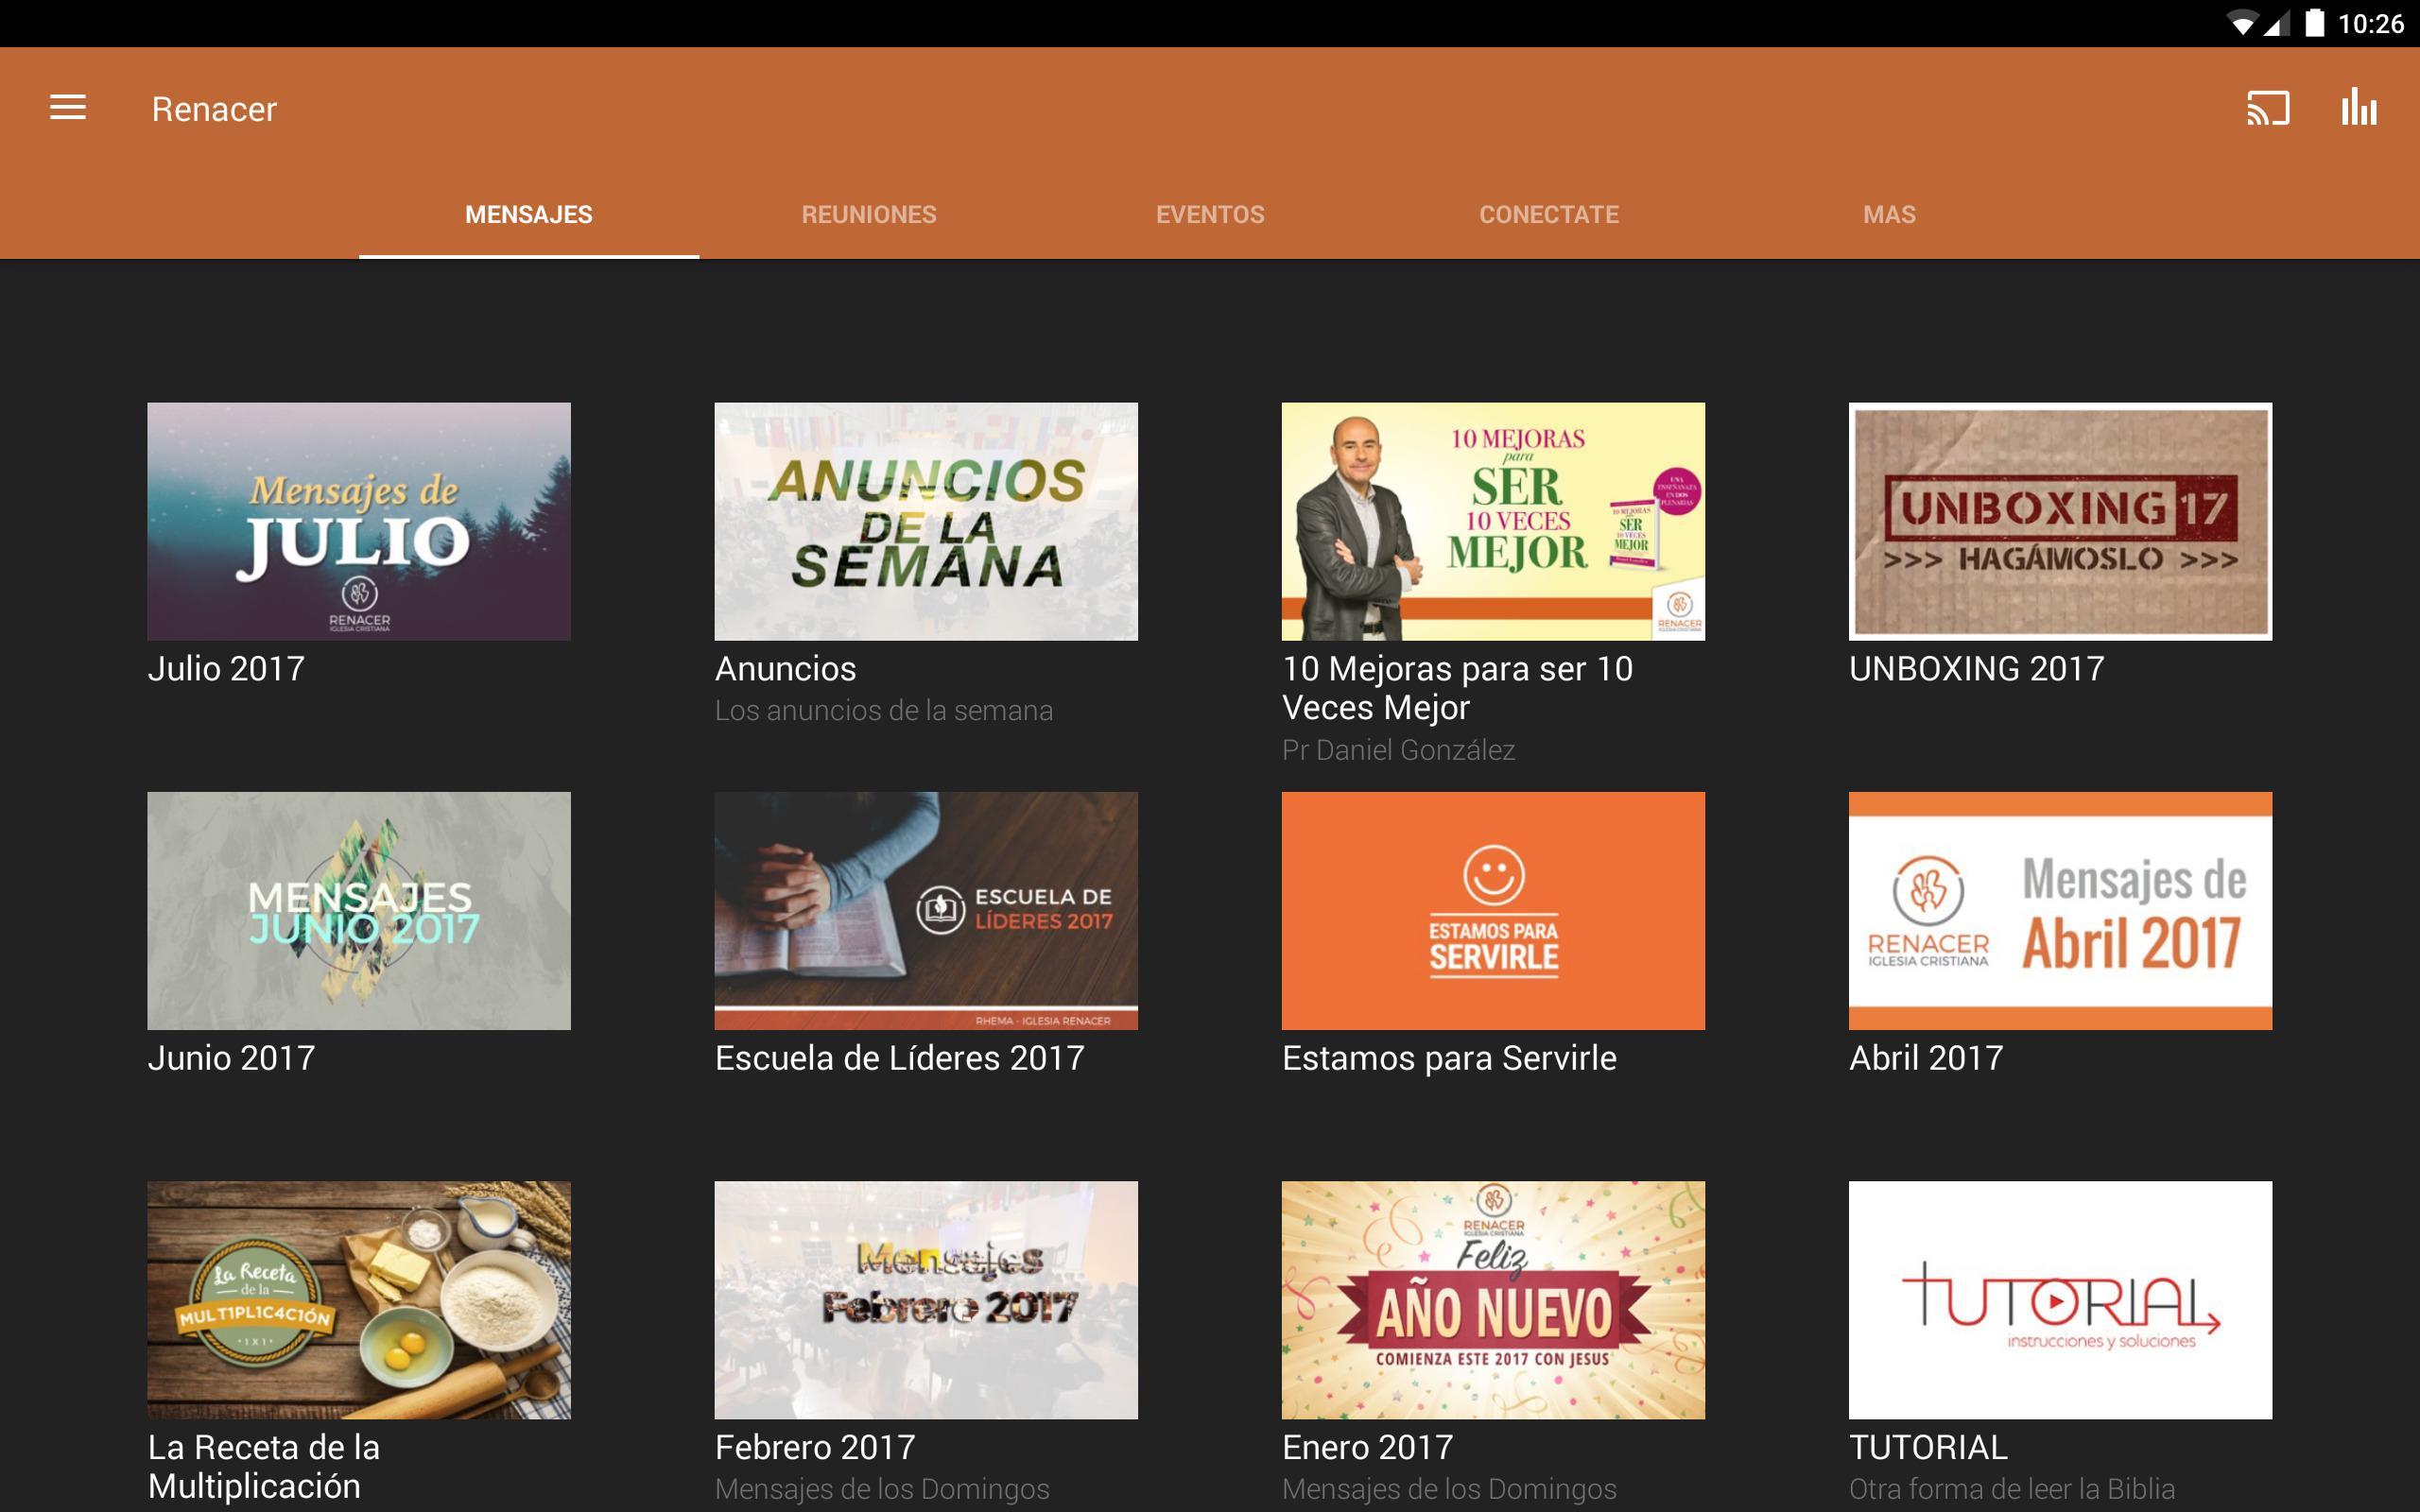Select the 'Enero 2017' title
Screen dimensions: 2420x1512
1368,1447
